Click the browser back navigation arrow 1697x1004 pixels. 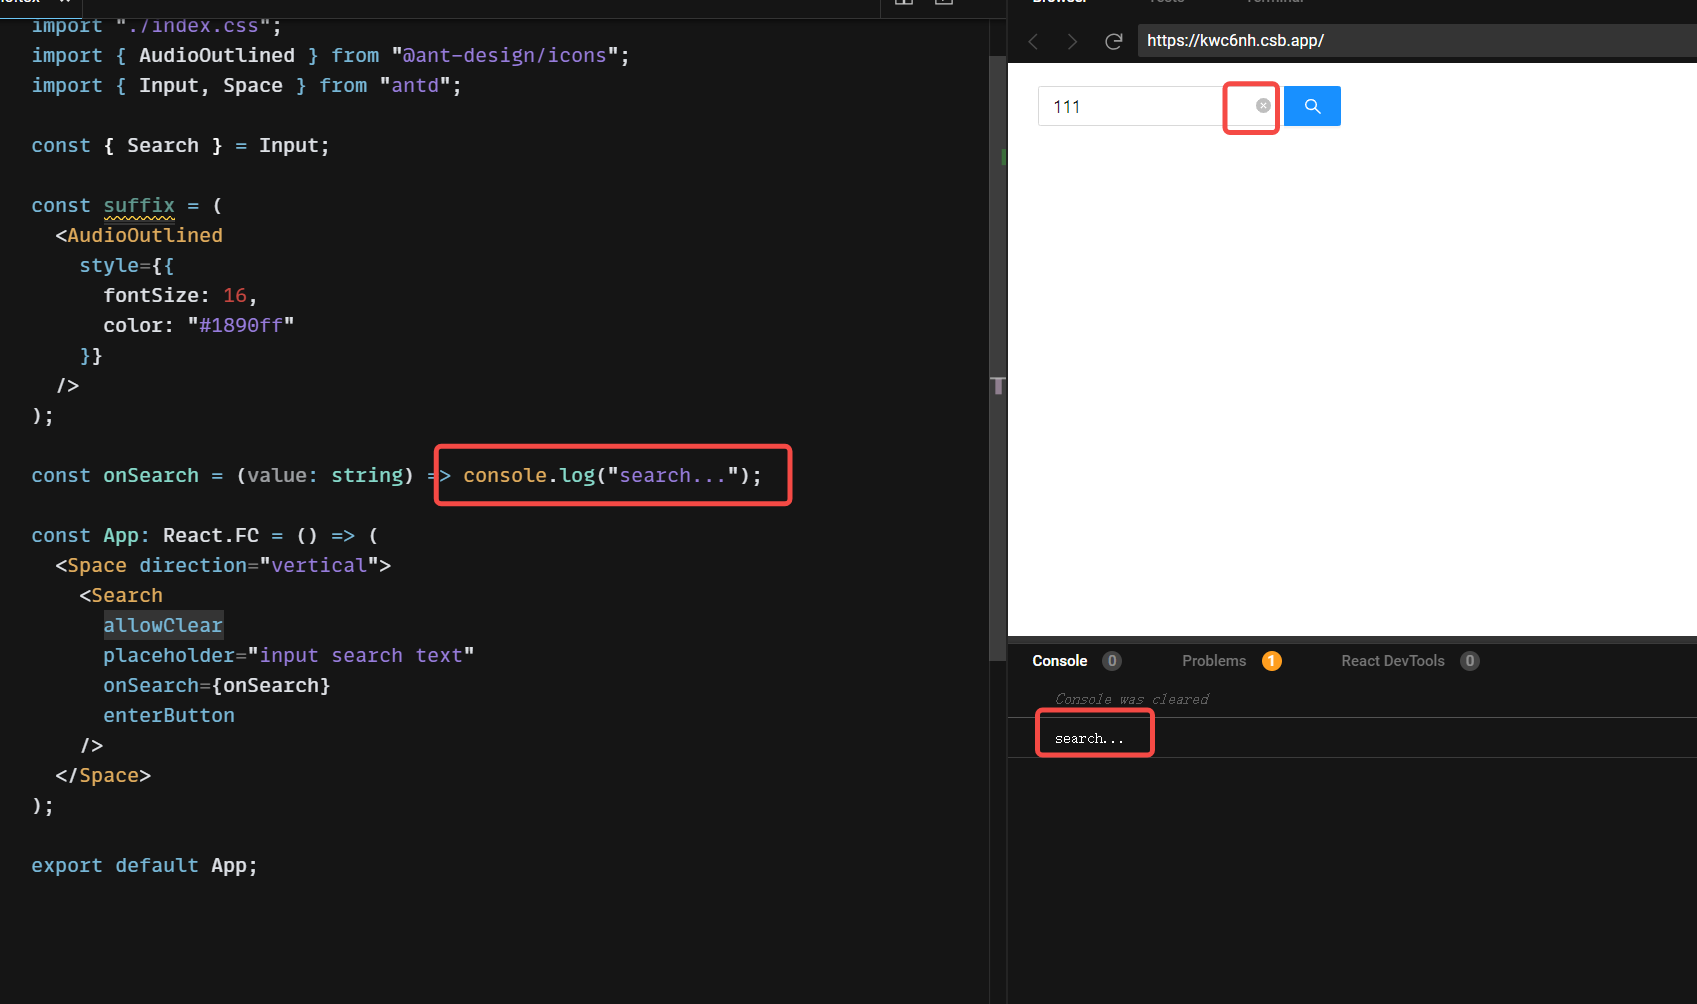(1032, 41)
